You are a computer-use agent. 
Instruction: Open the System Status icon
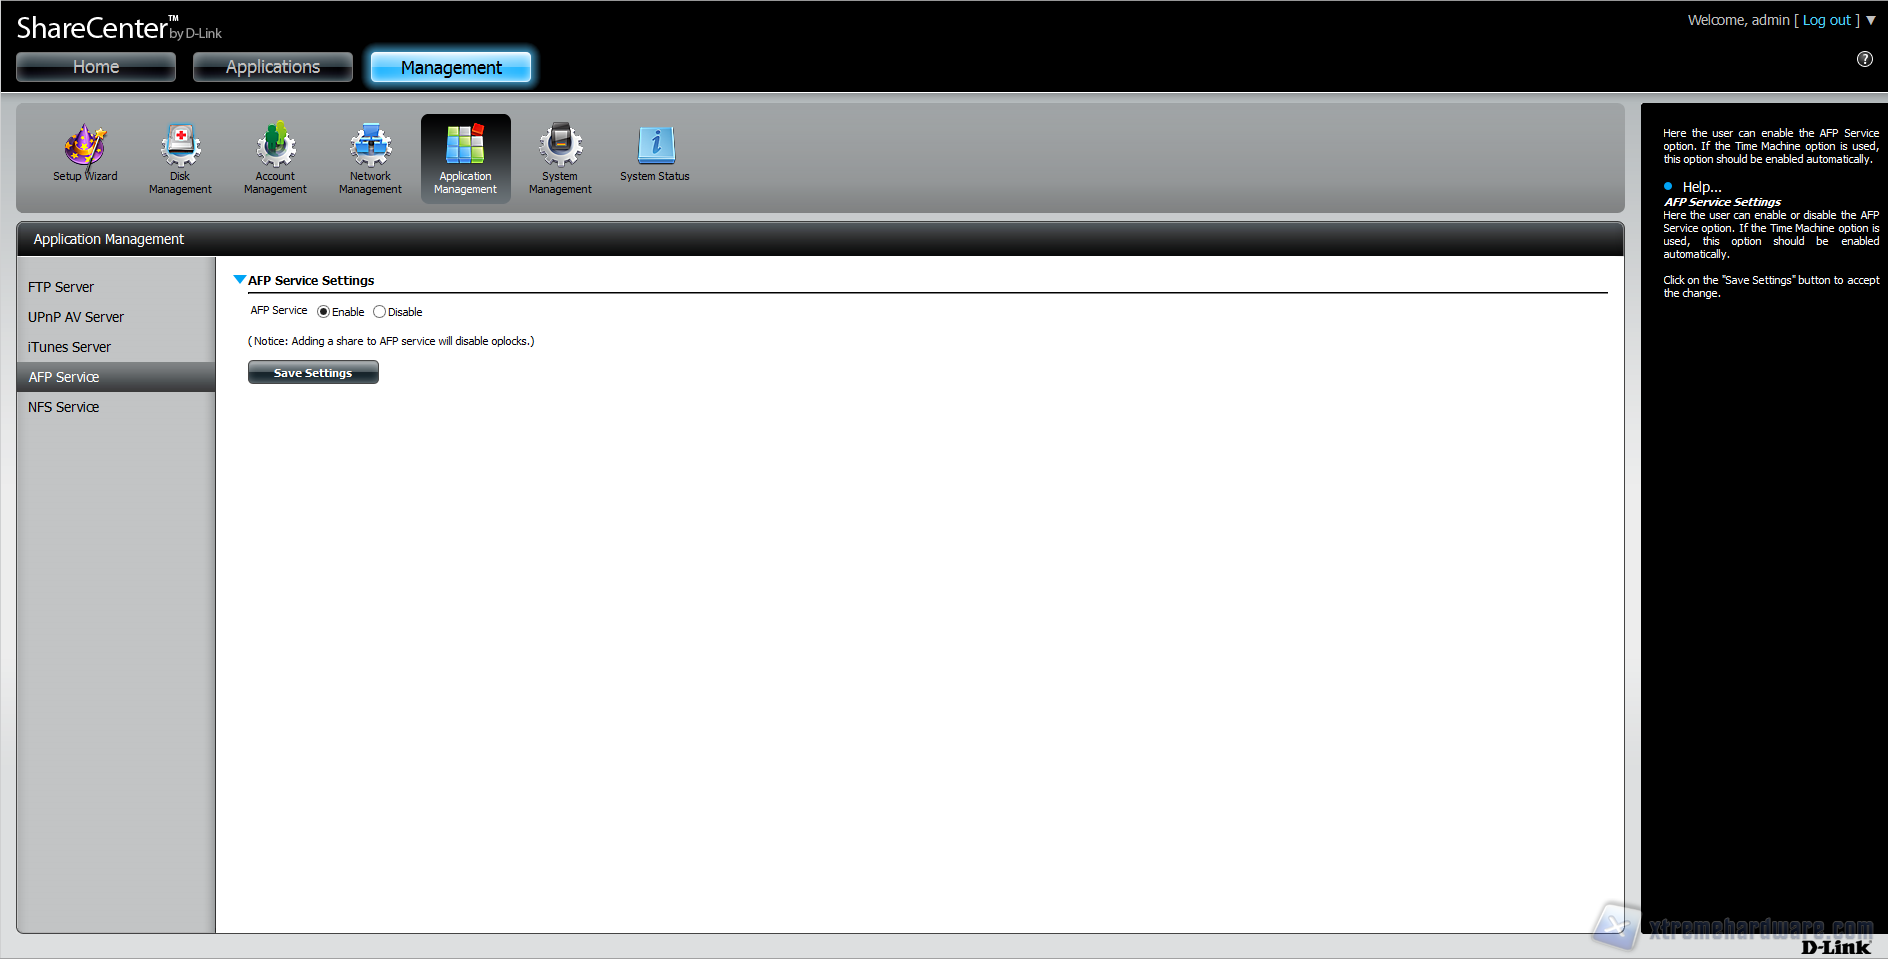(655, 153)
